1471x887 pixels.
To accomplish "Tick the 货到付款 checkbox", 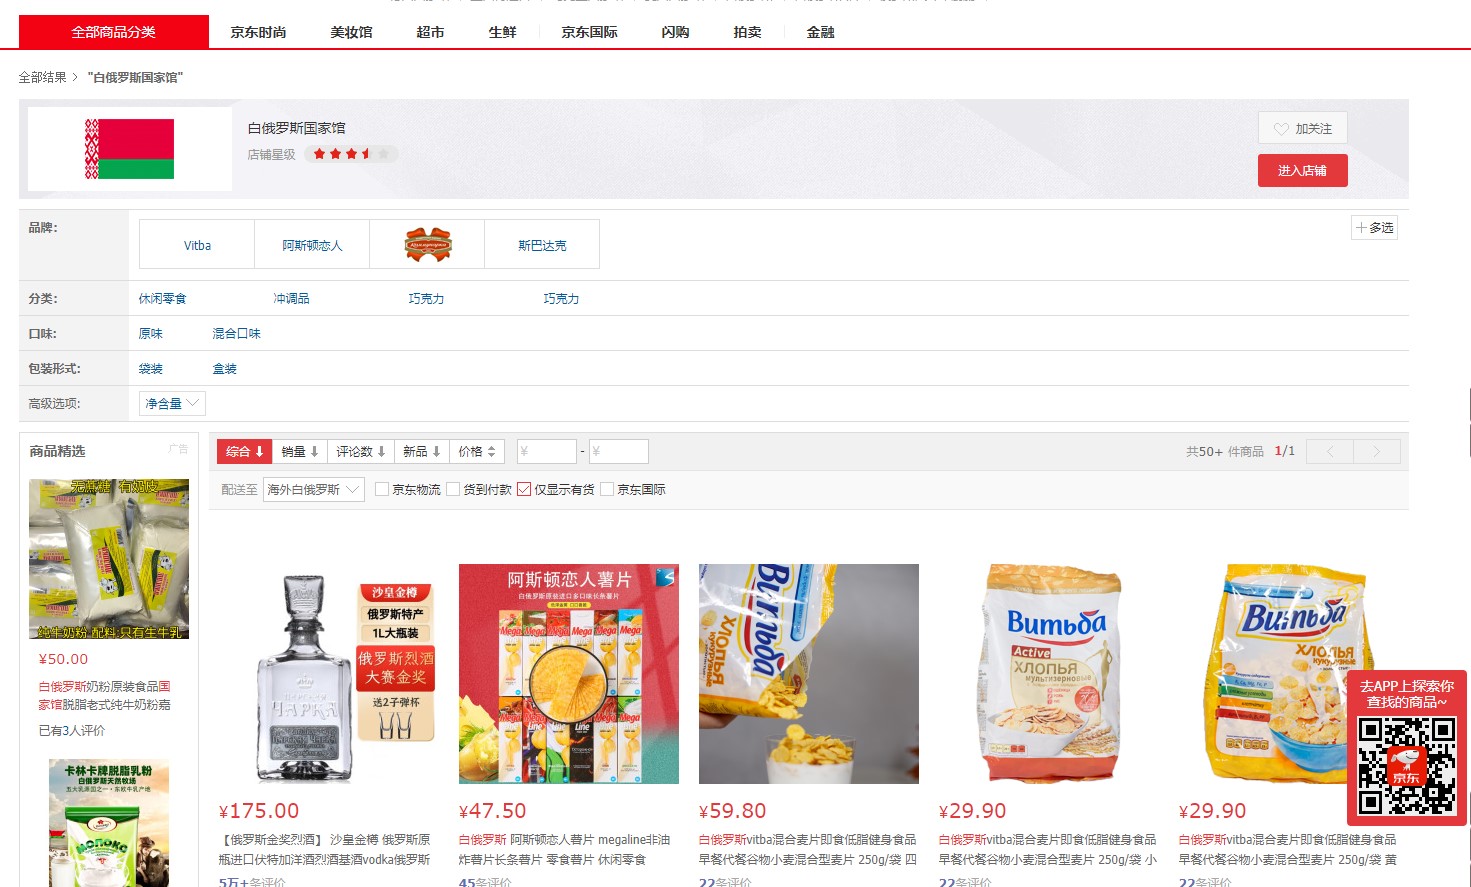I will [453, 489].
